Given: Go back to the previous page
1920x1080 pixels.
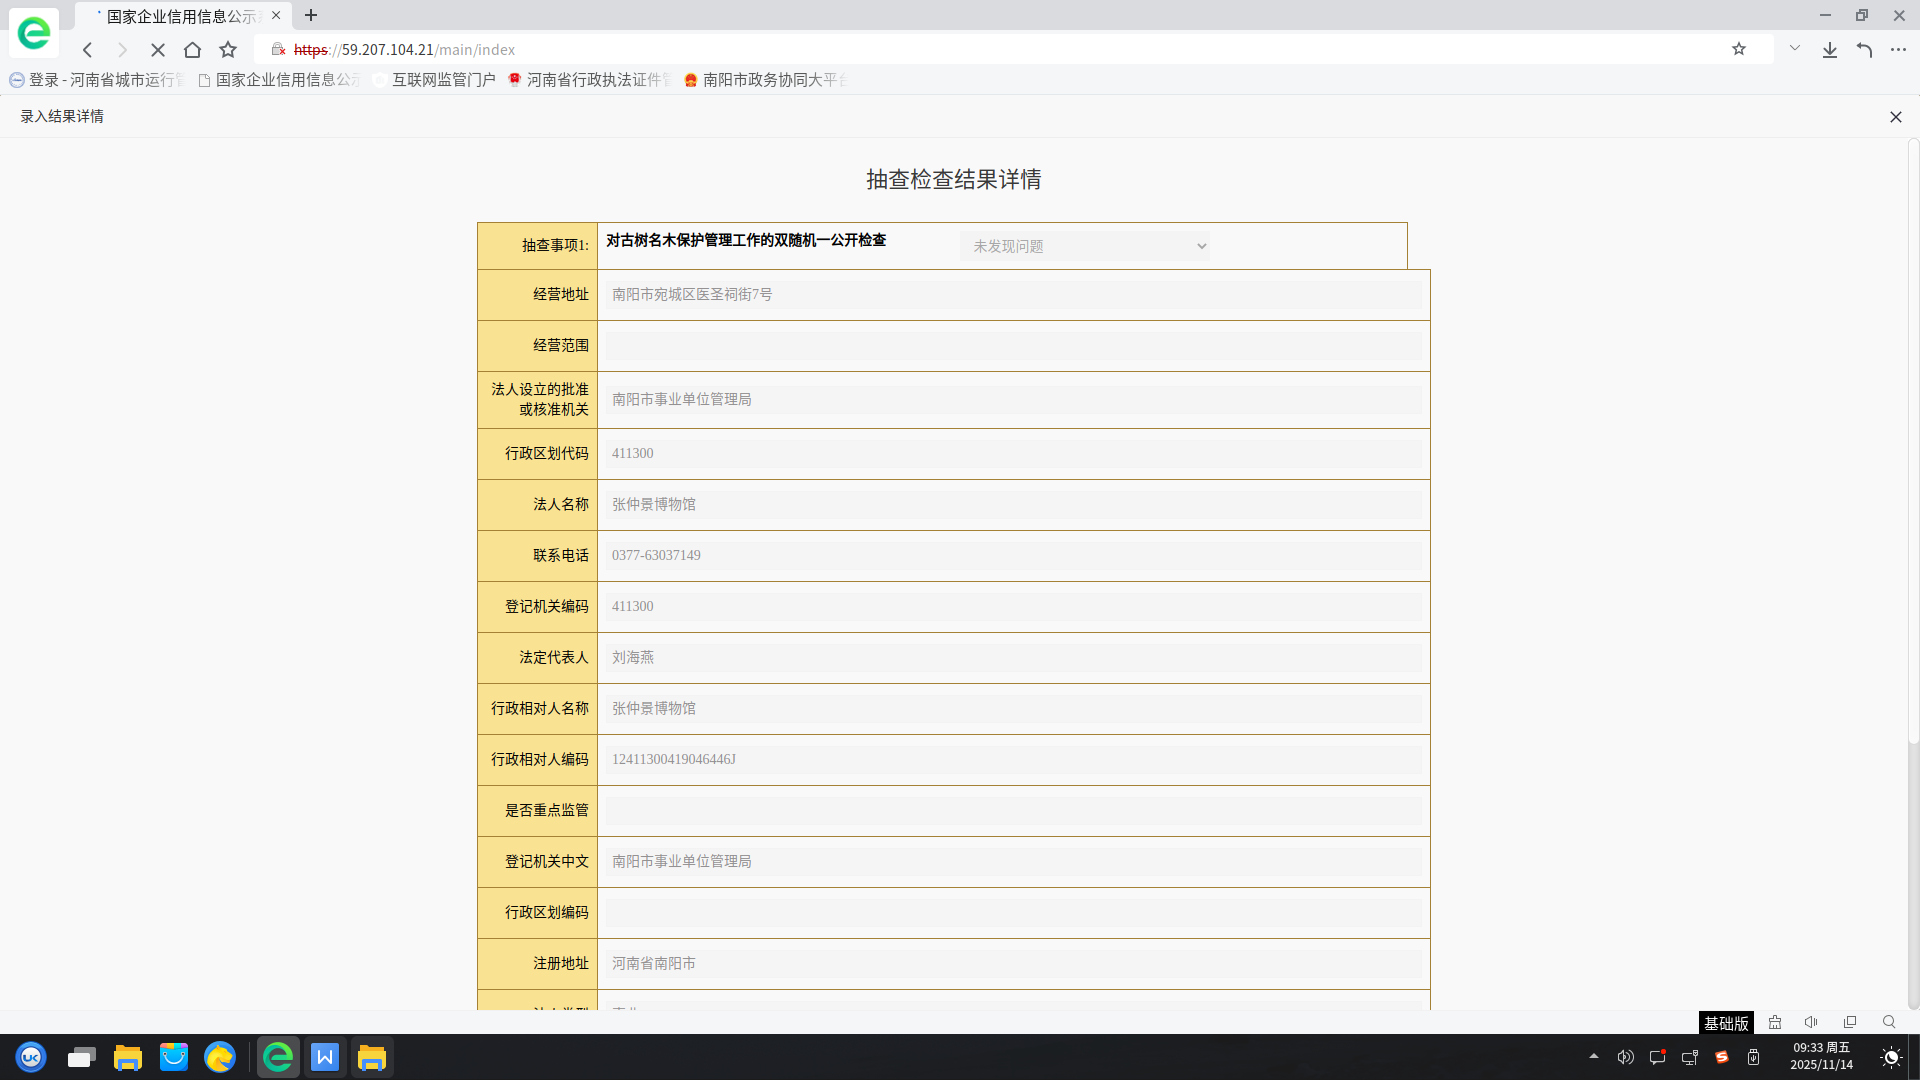Looking at the screenshot, I should (88, 50).
